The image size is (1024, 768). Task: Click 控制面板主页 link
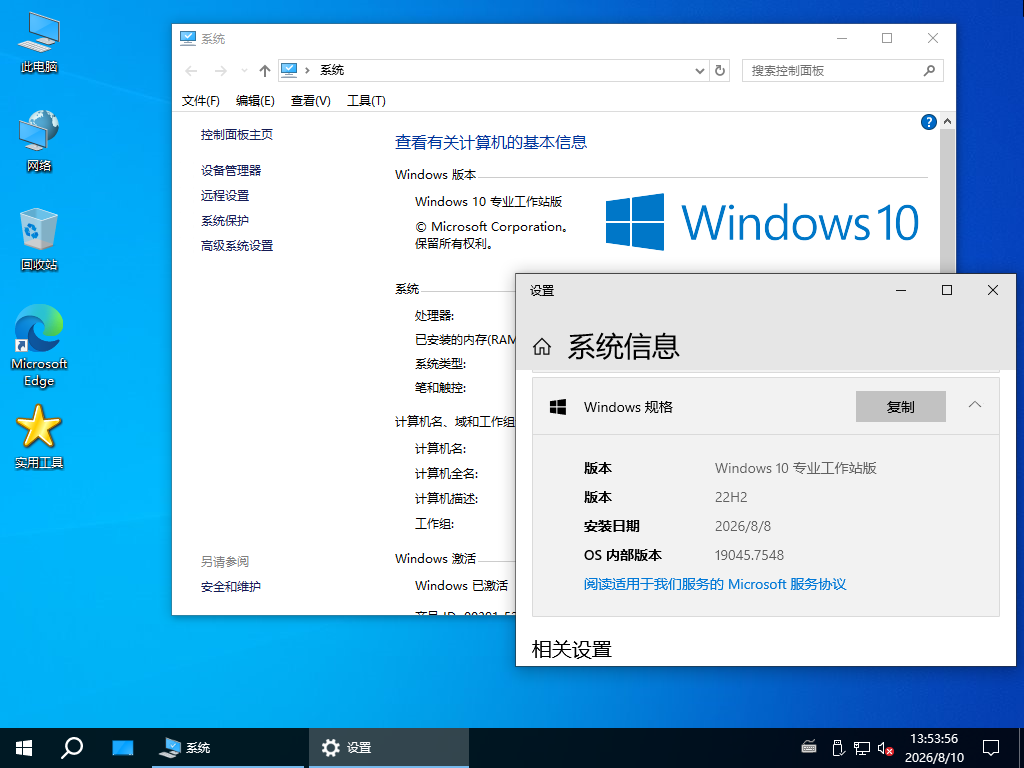(236, 135)
